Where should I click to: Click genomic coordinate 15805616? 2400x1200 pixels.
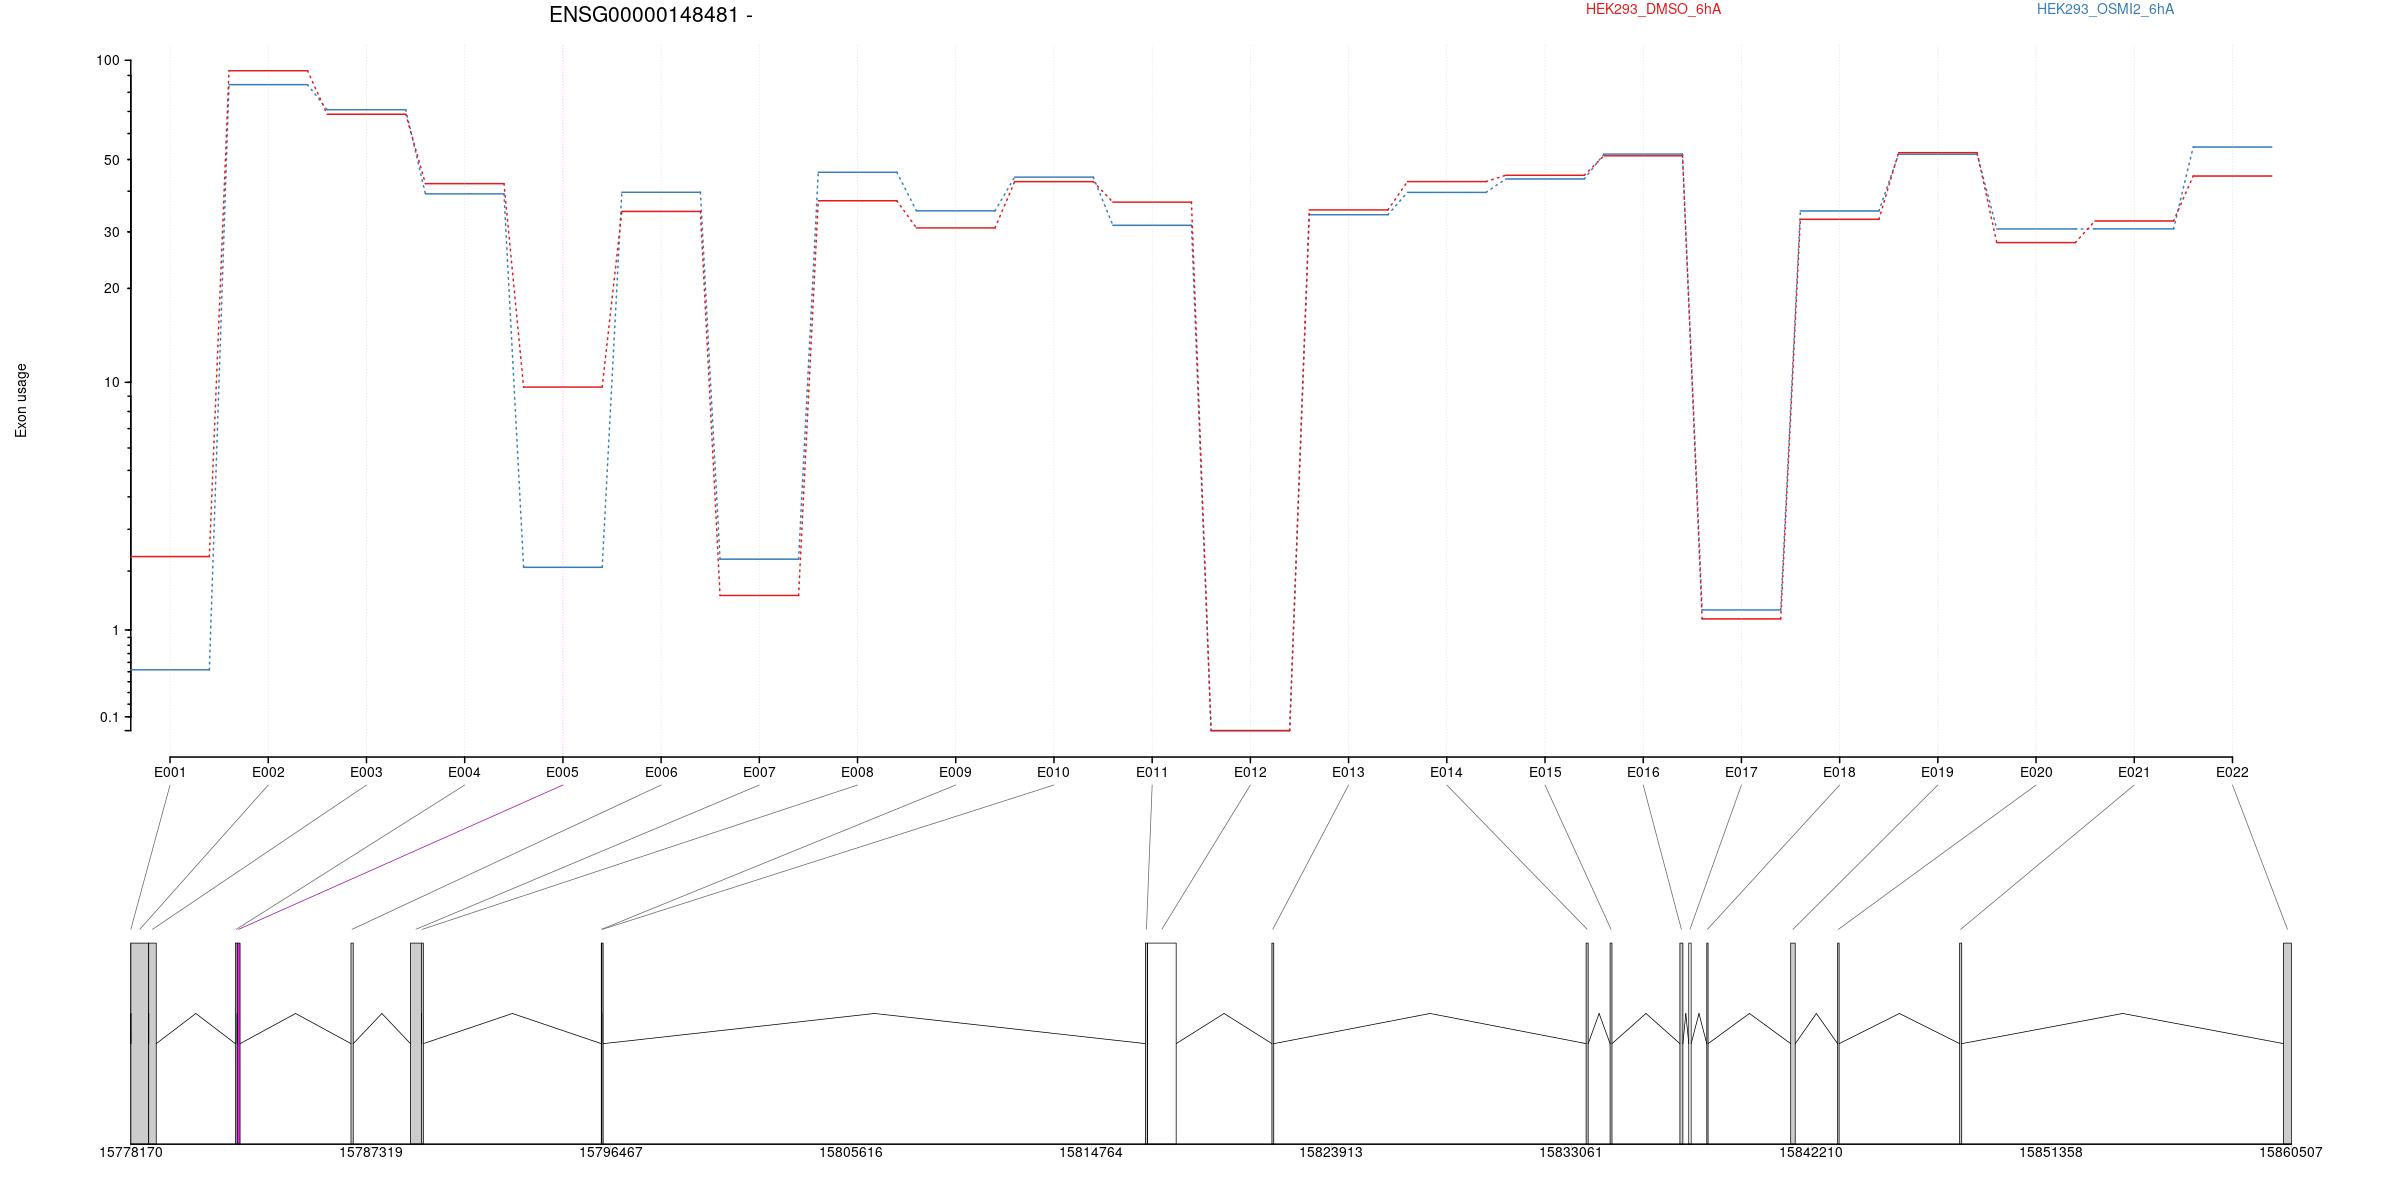tap(851, 1152)
